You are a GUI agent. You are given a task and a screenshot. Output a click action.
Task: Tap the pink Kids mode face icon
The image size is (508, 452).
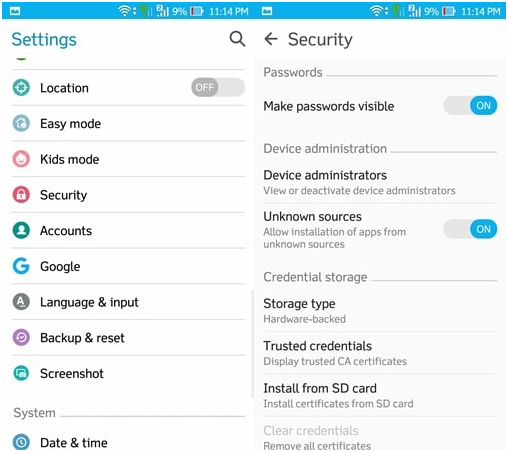click(x=21, y=159)
